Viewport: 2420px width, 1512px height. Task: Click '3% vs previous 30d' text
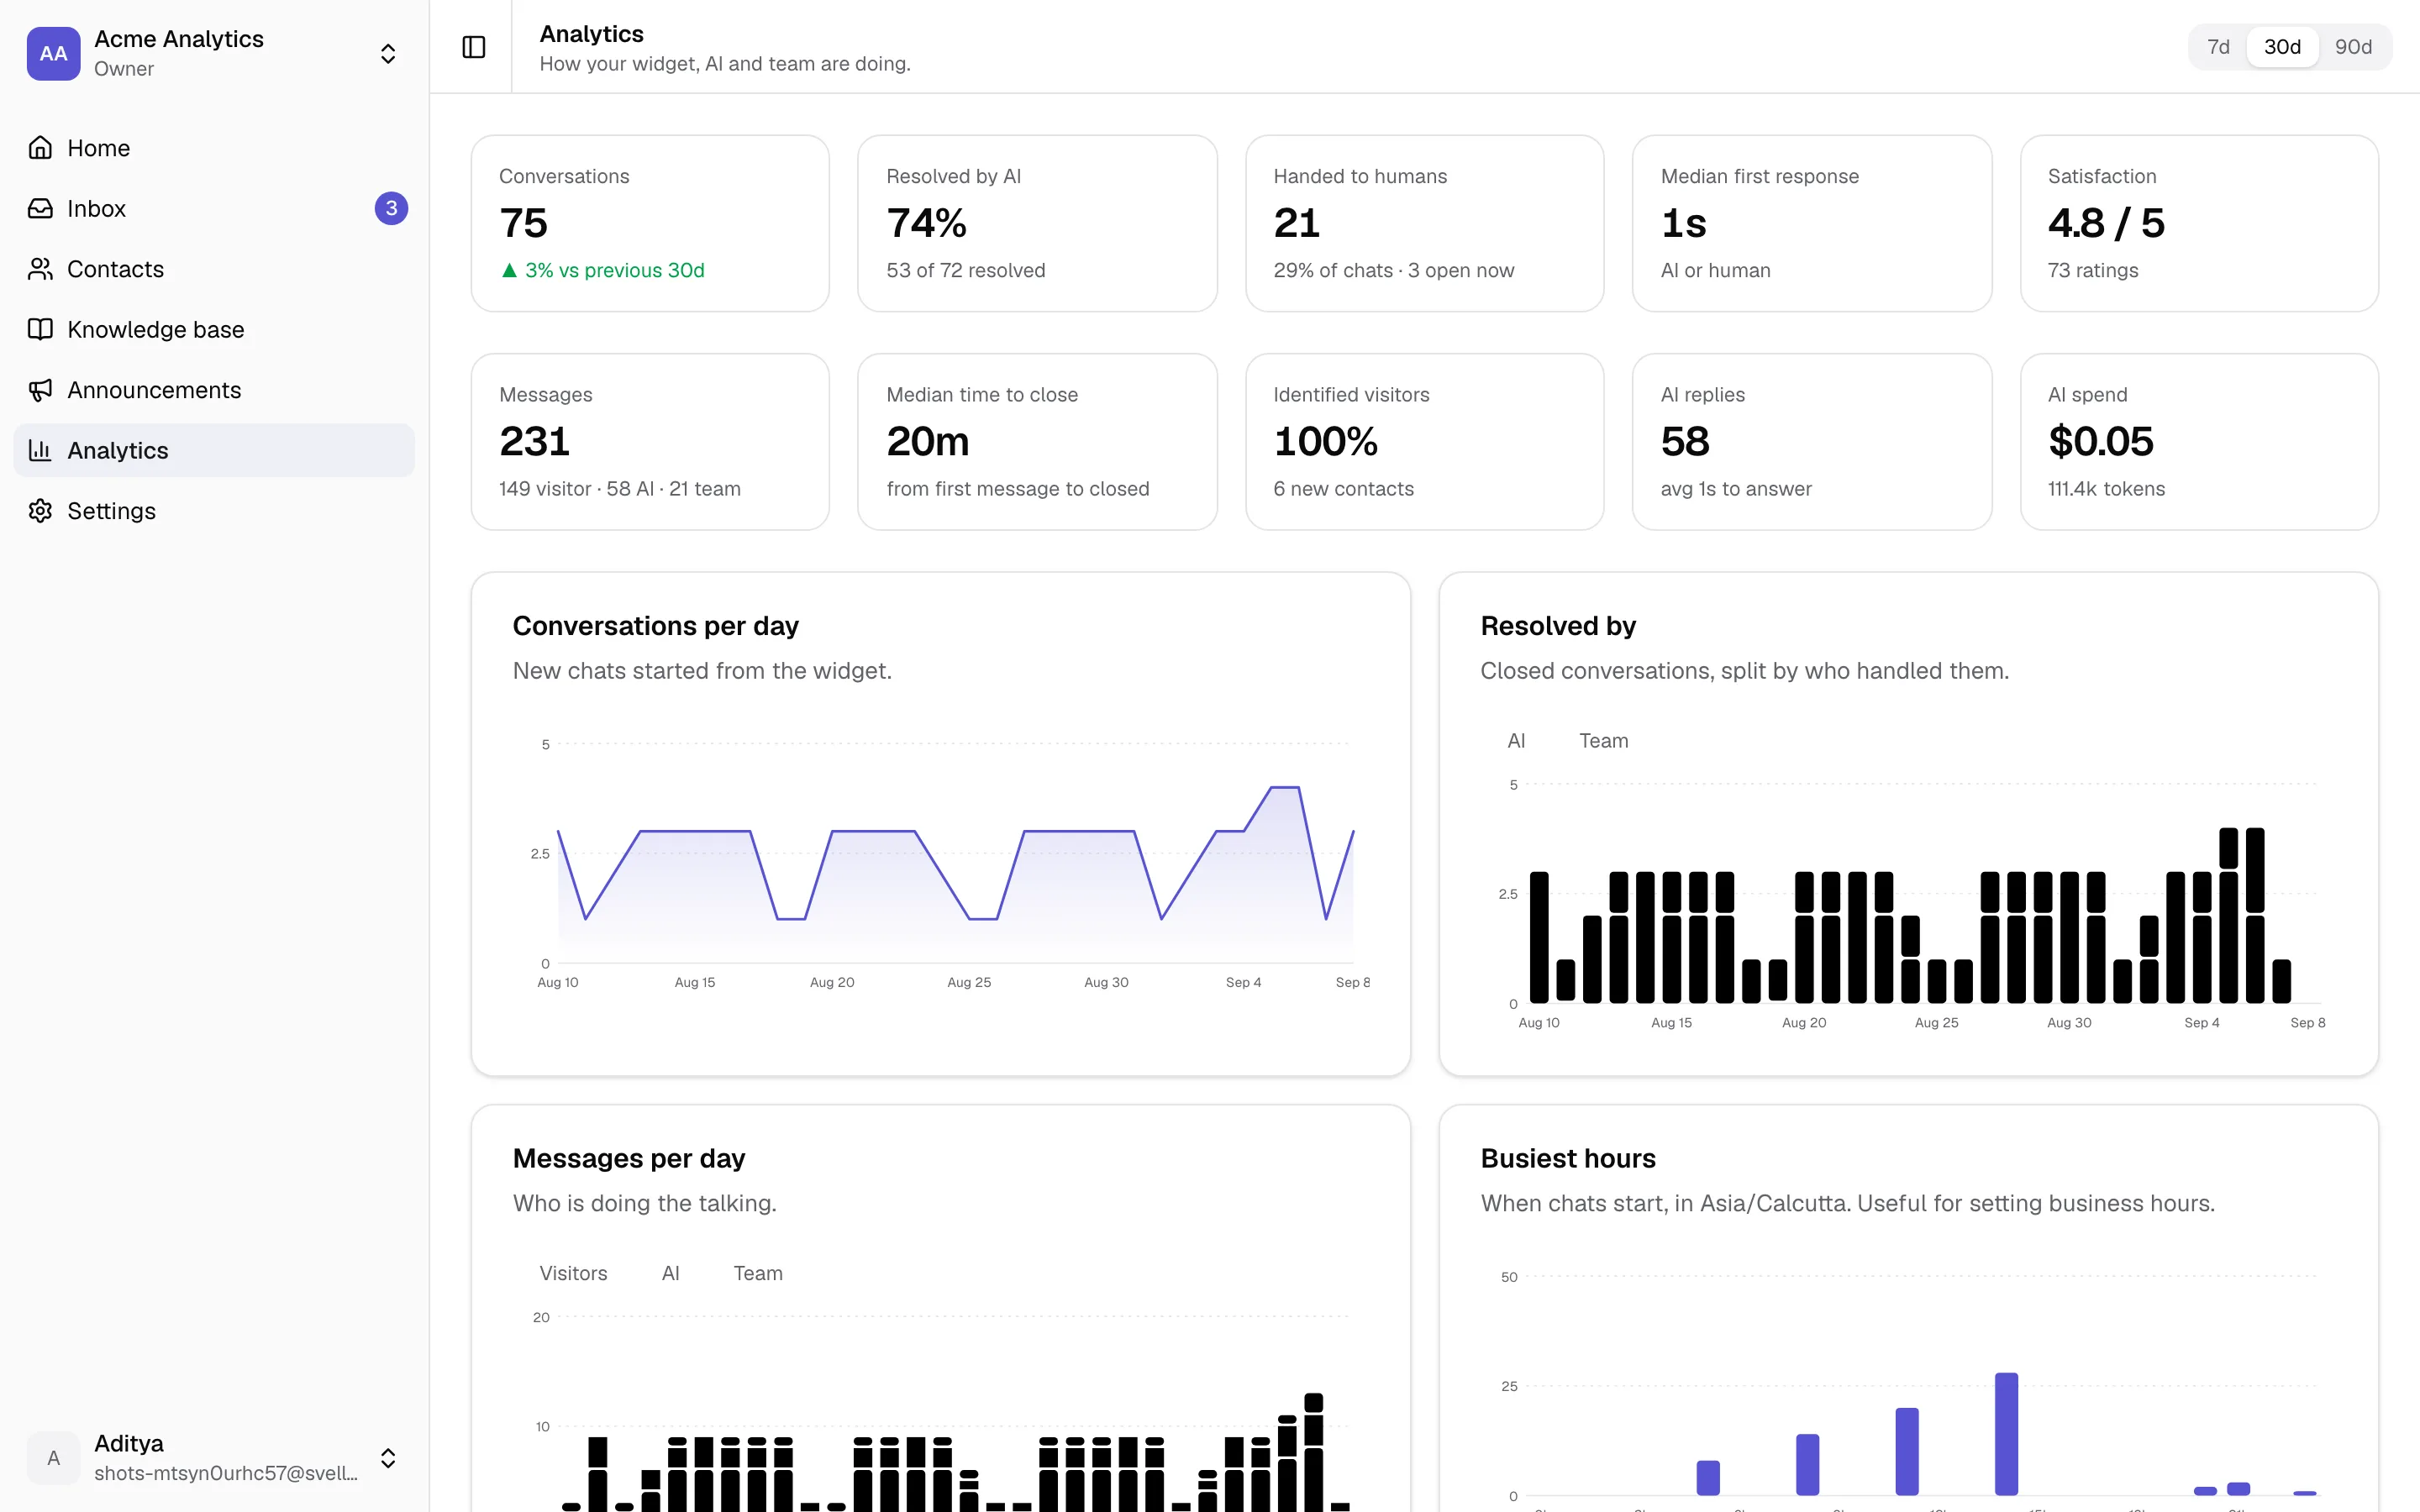pos(614,270)
